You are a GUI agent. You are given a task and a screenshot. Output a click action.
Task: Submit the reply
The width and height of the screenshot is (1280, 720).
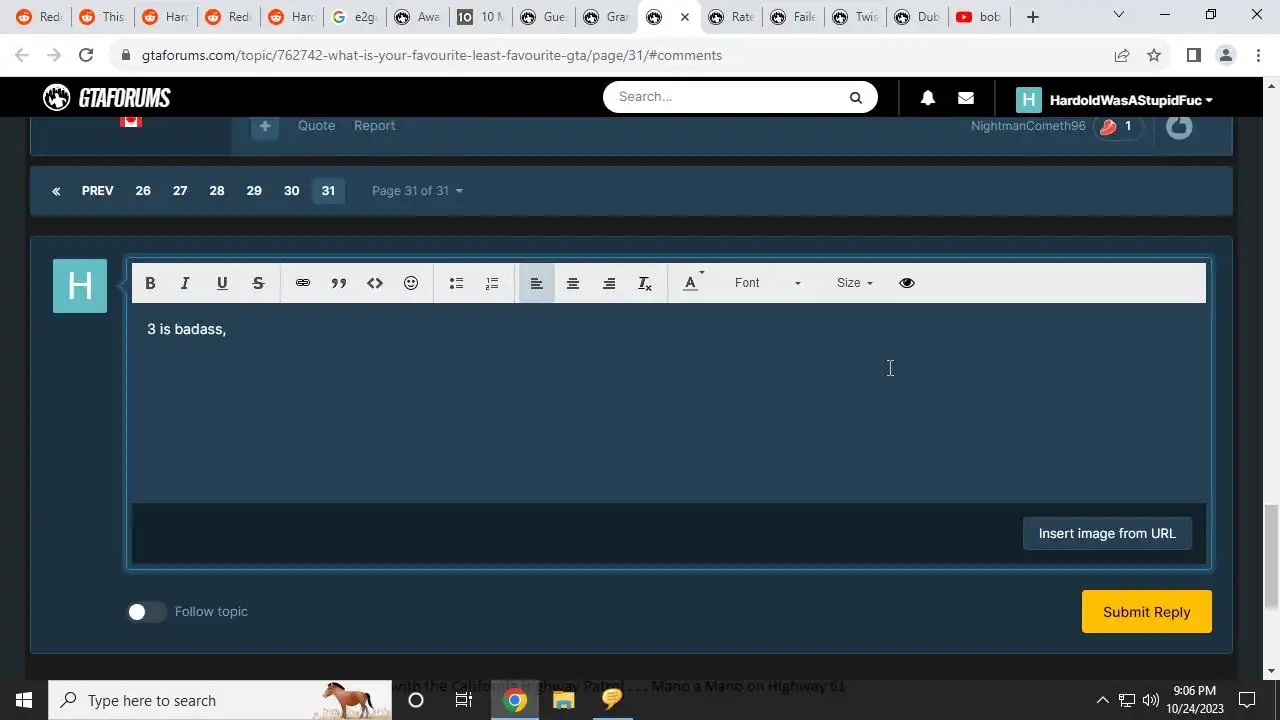coord(1146,612)
